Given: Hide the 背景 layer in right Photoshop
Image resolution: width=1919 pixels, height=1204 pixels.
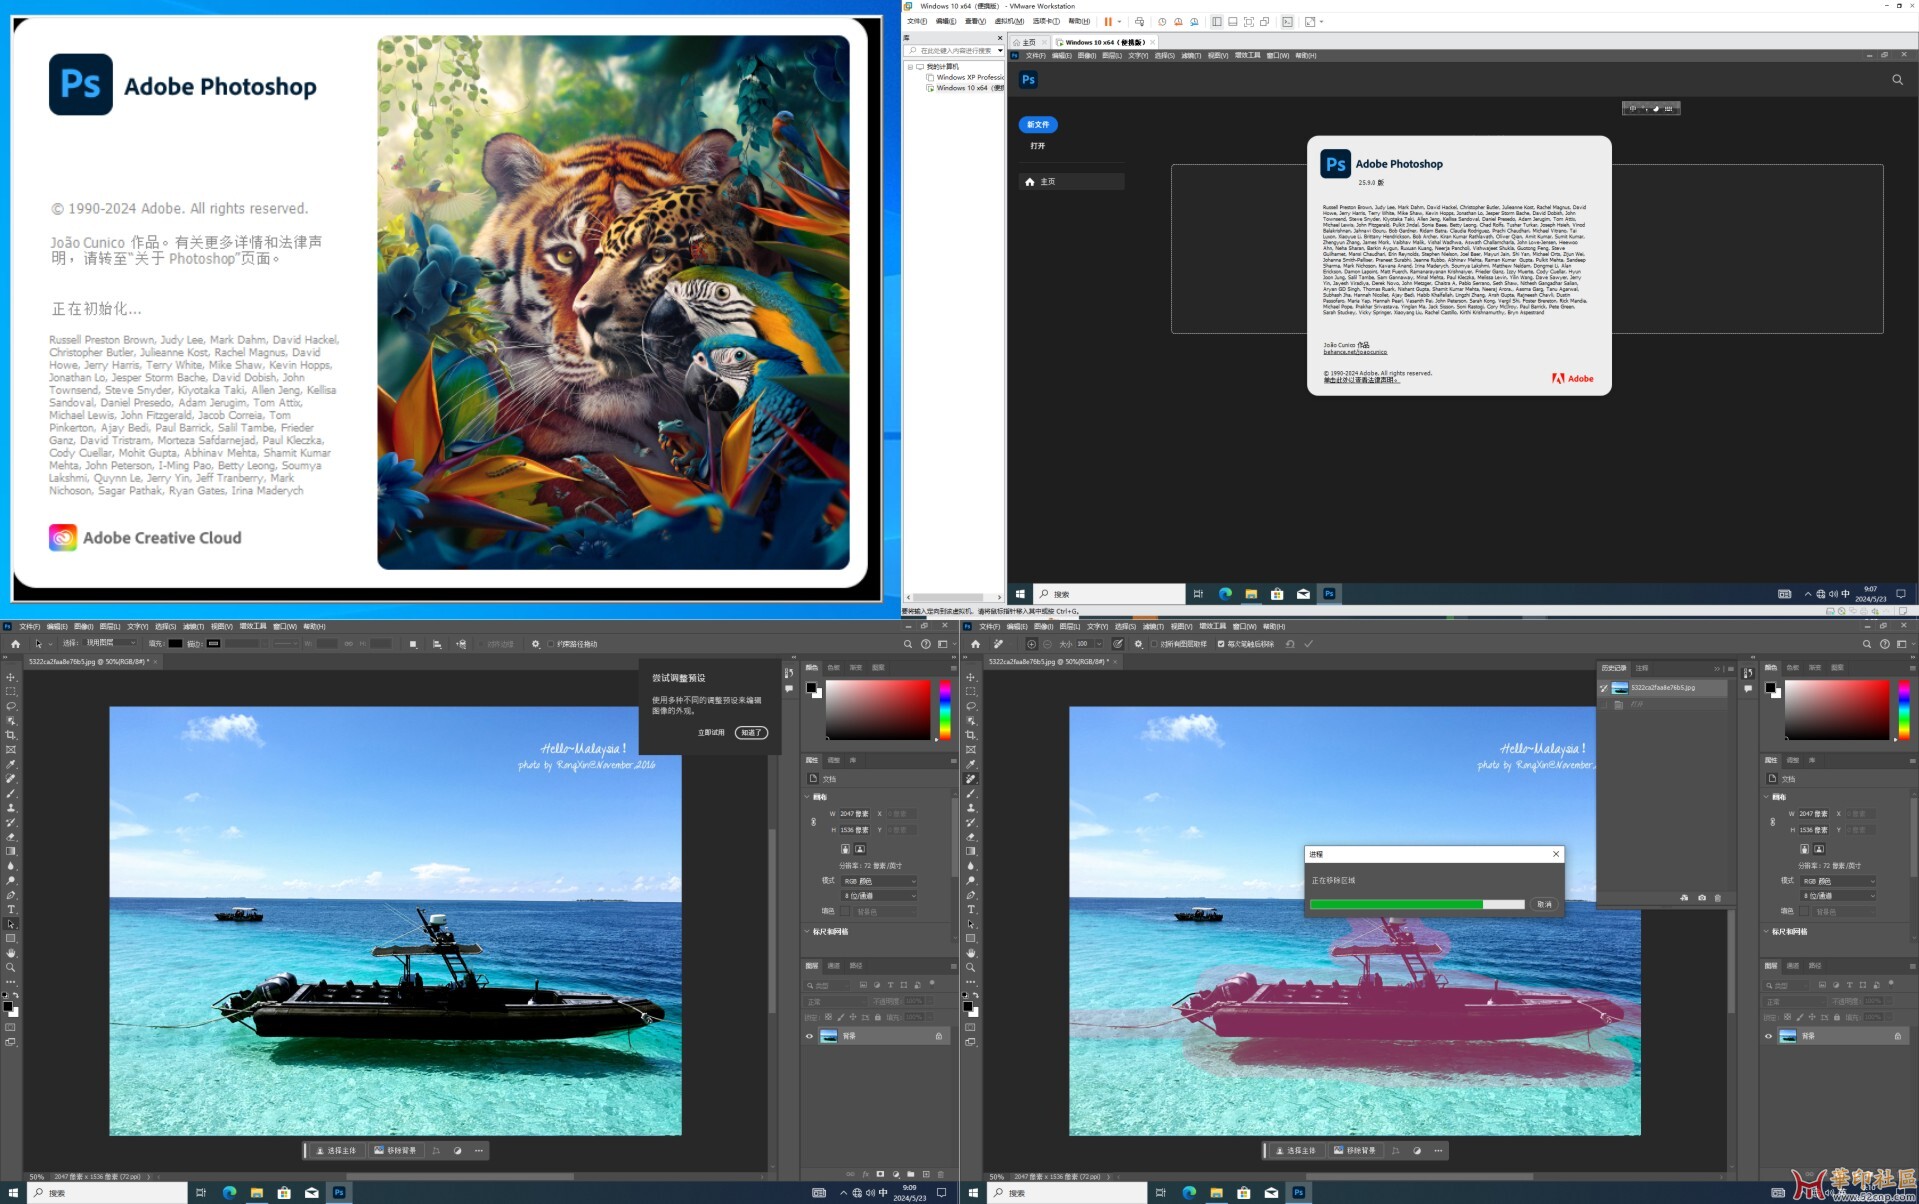Looking at the screenshot, I should pos(1769,1036).
